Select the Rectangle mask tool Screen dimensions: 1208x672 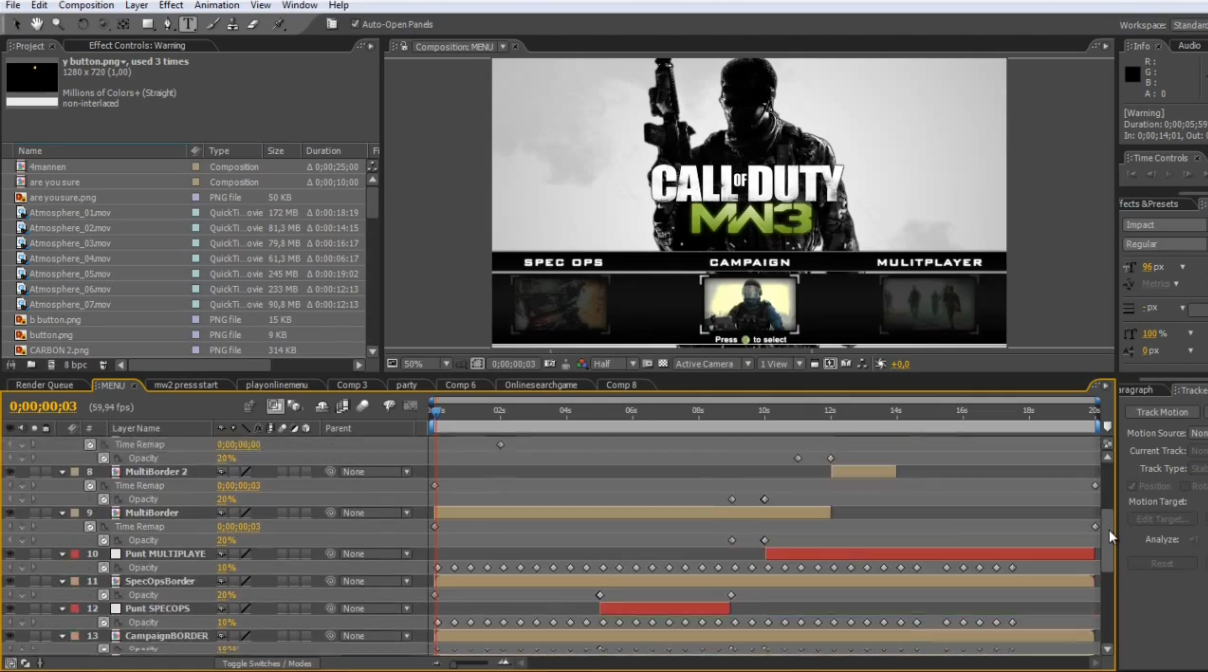coord(148,24)
